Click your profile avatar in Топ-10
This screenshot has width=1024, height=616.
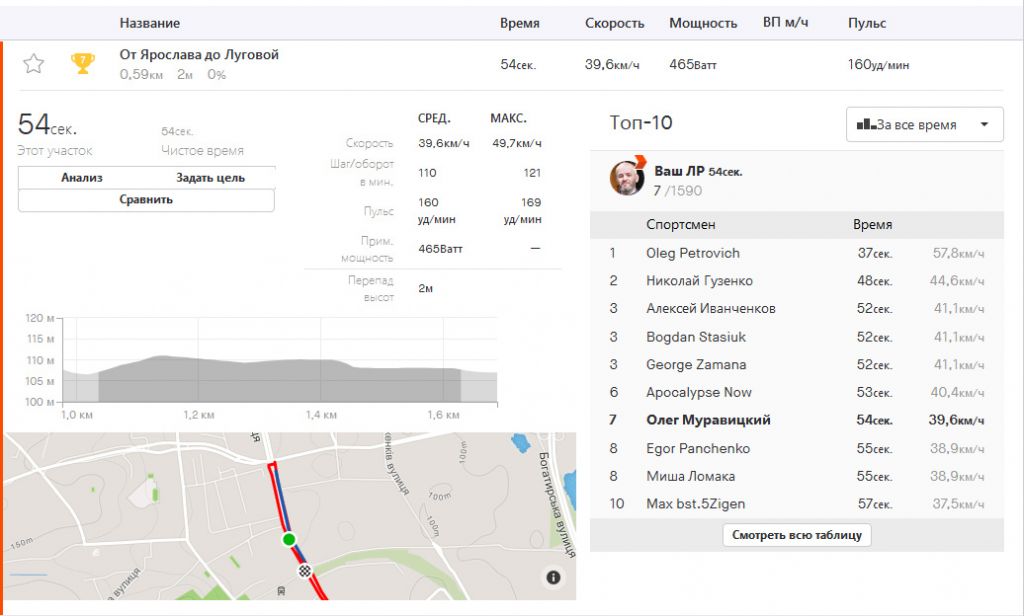[x=627, y=178]
